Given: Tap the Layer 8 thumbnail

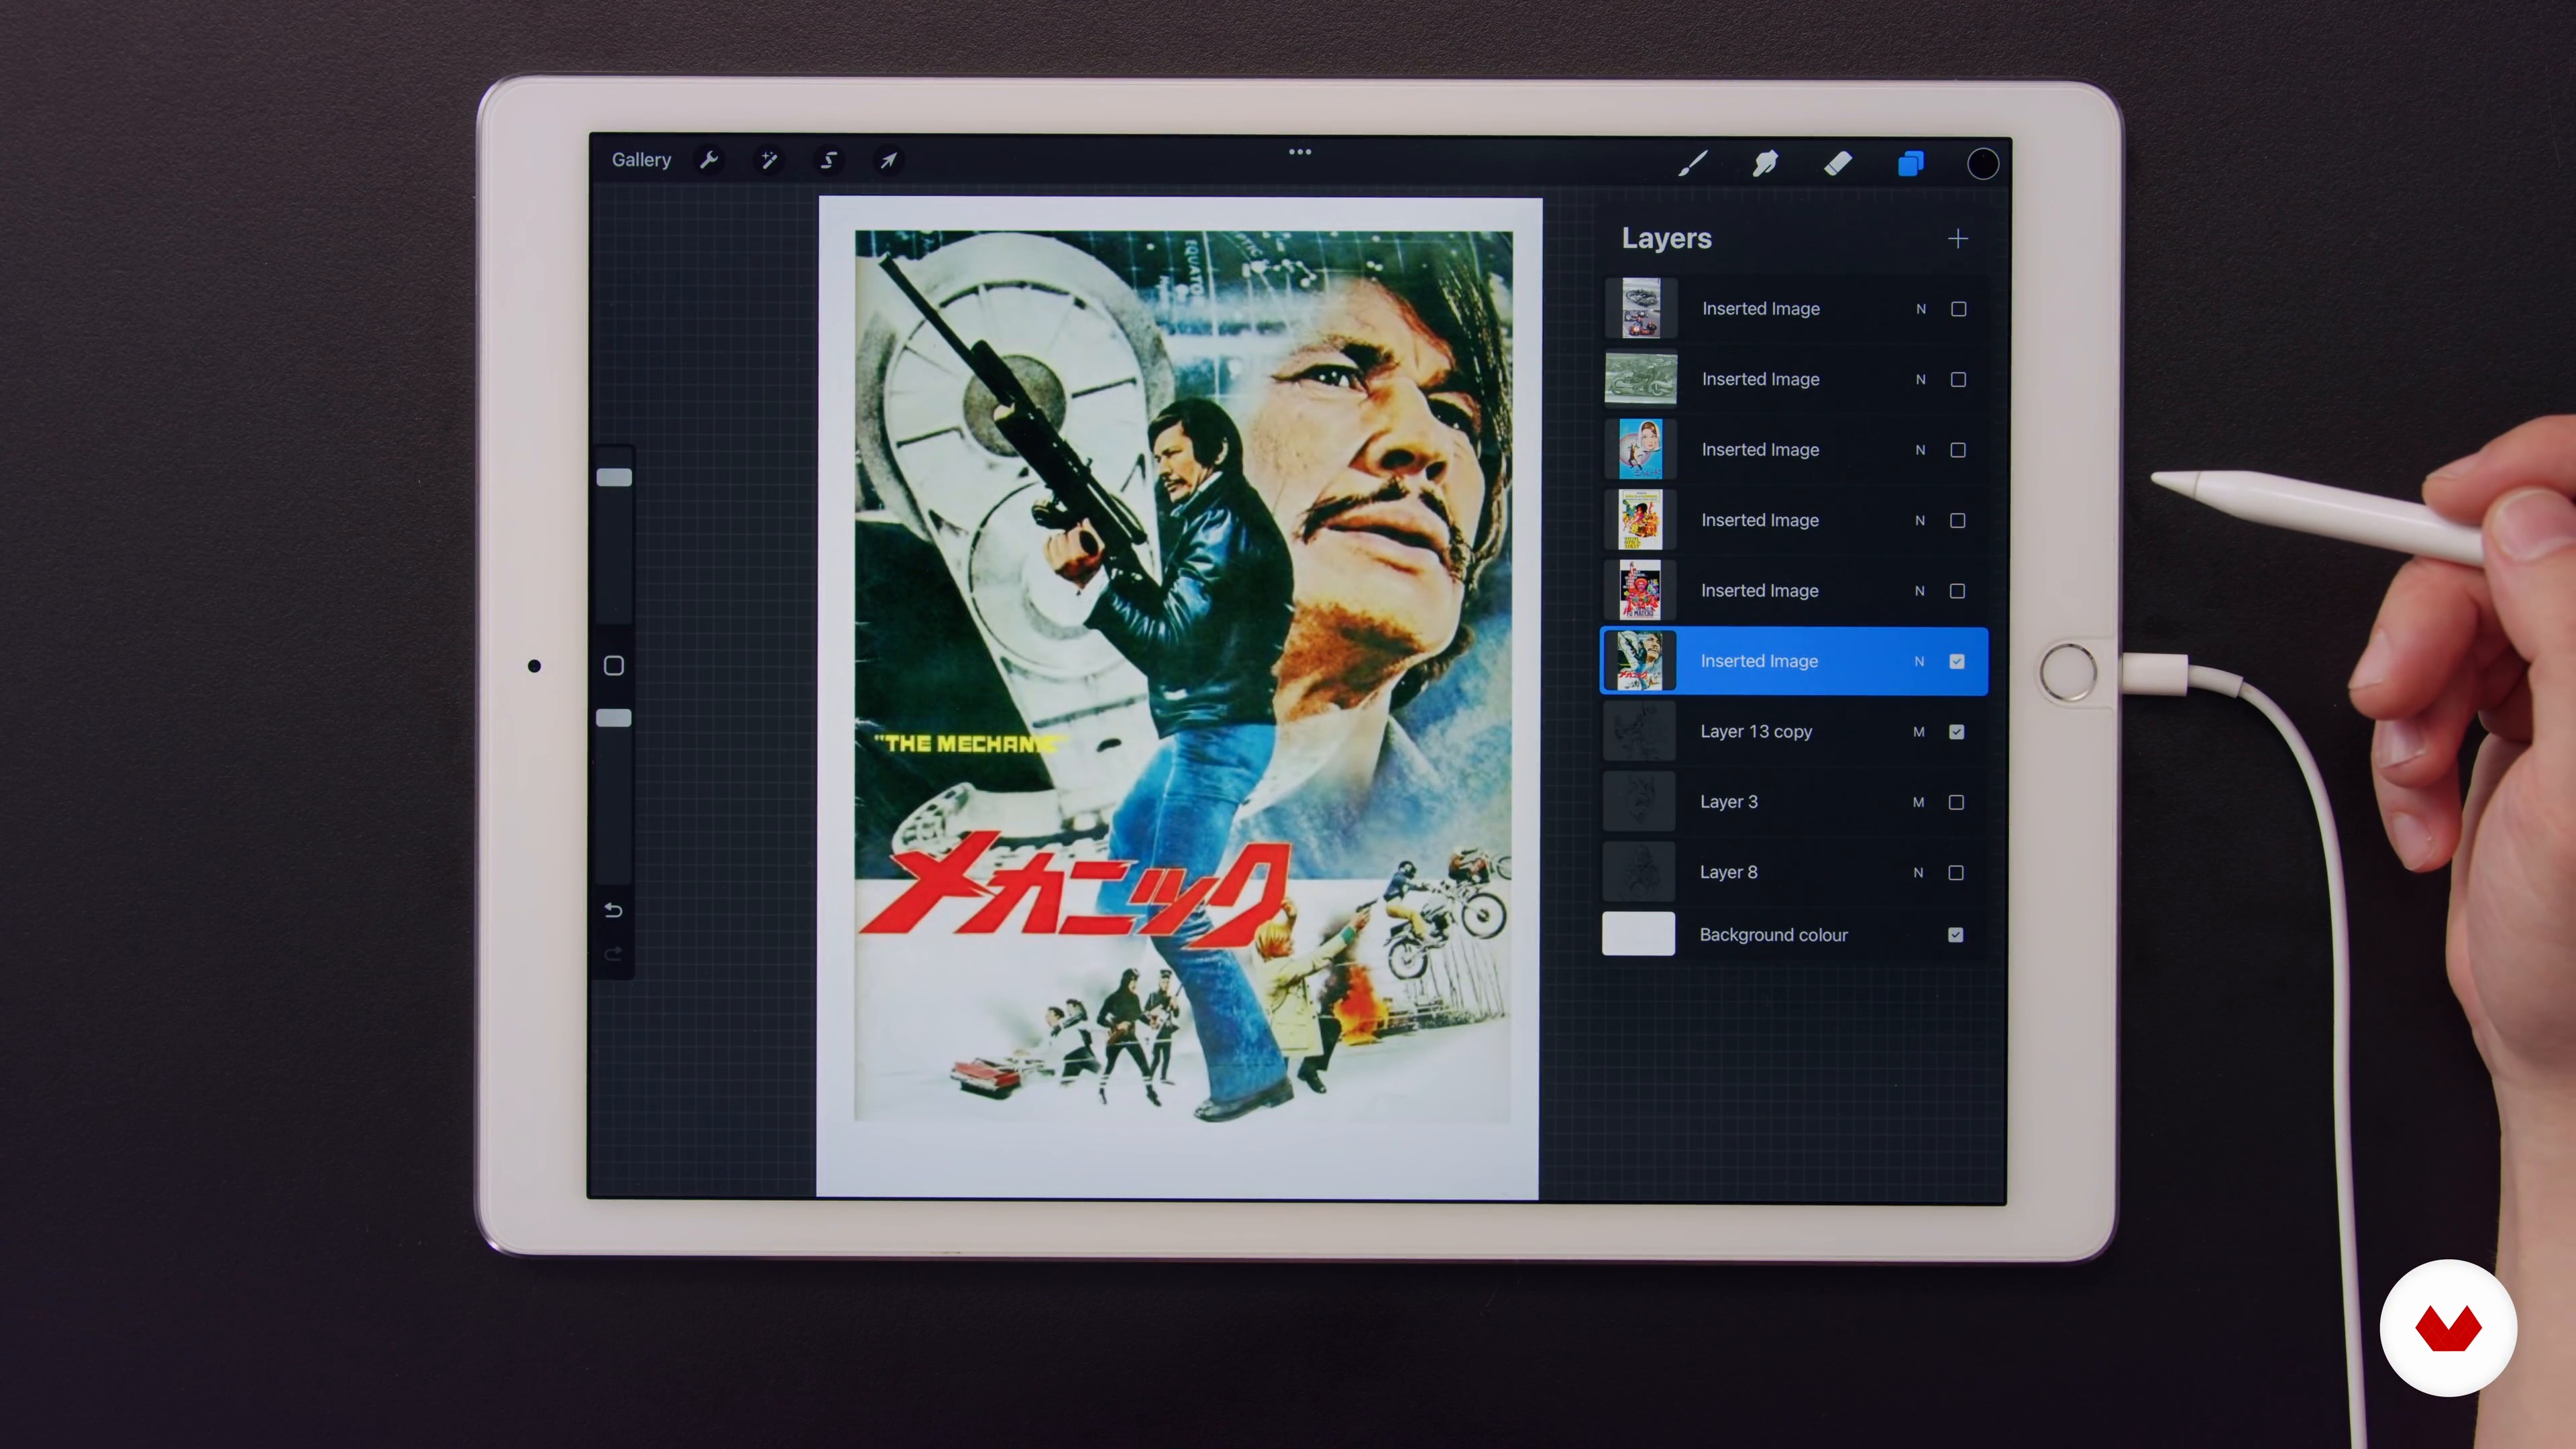Looking at the screenshot, I should click(1639, 872).
